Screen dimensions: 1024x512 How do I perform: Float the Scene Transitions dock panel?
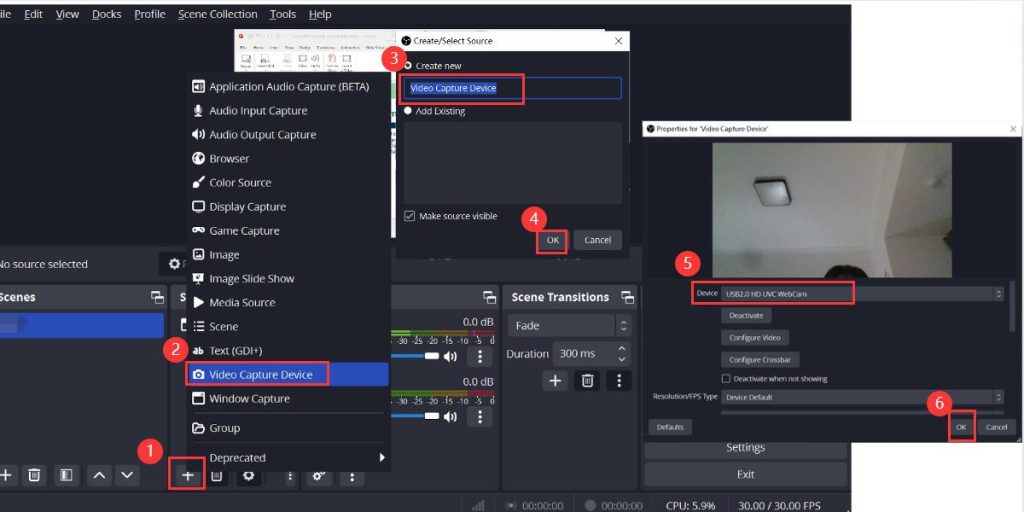pos(628,297)
